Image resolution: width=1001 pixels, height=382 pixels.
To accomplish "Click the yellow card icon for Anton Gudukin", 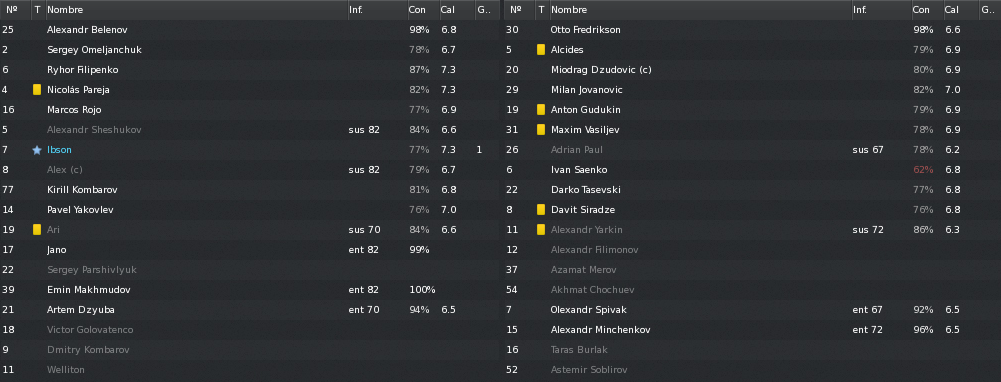I will click(541, 110).
